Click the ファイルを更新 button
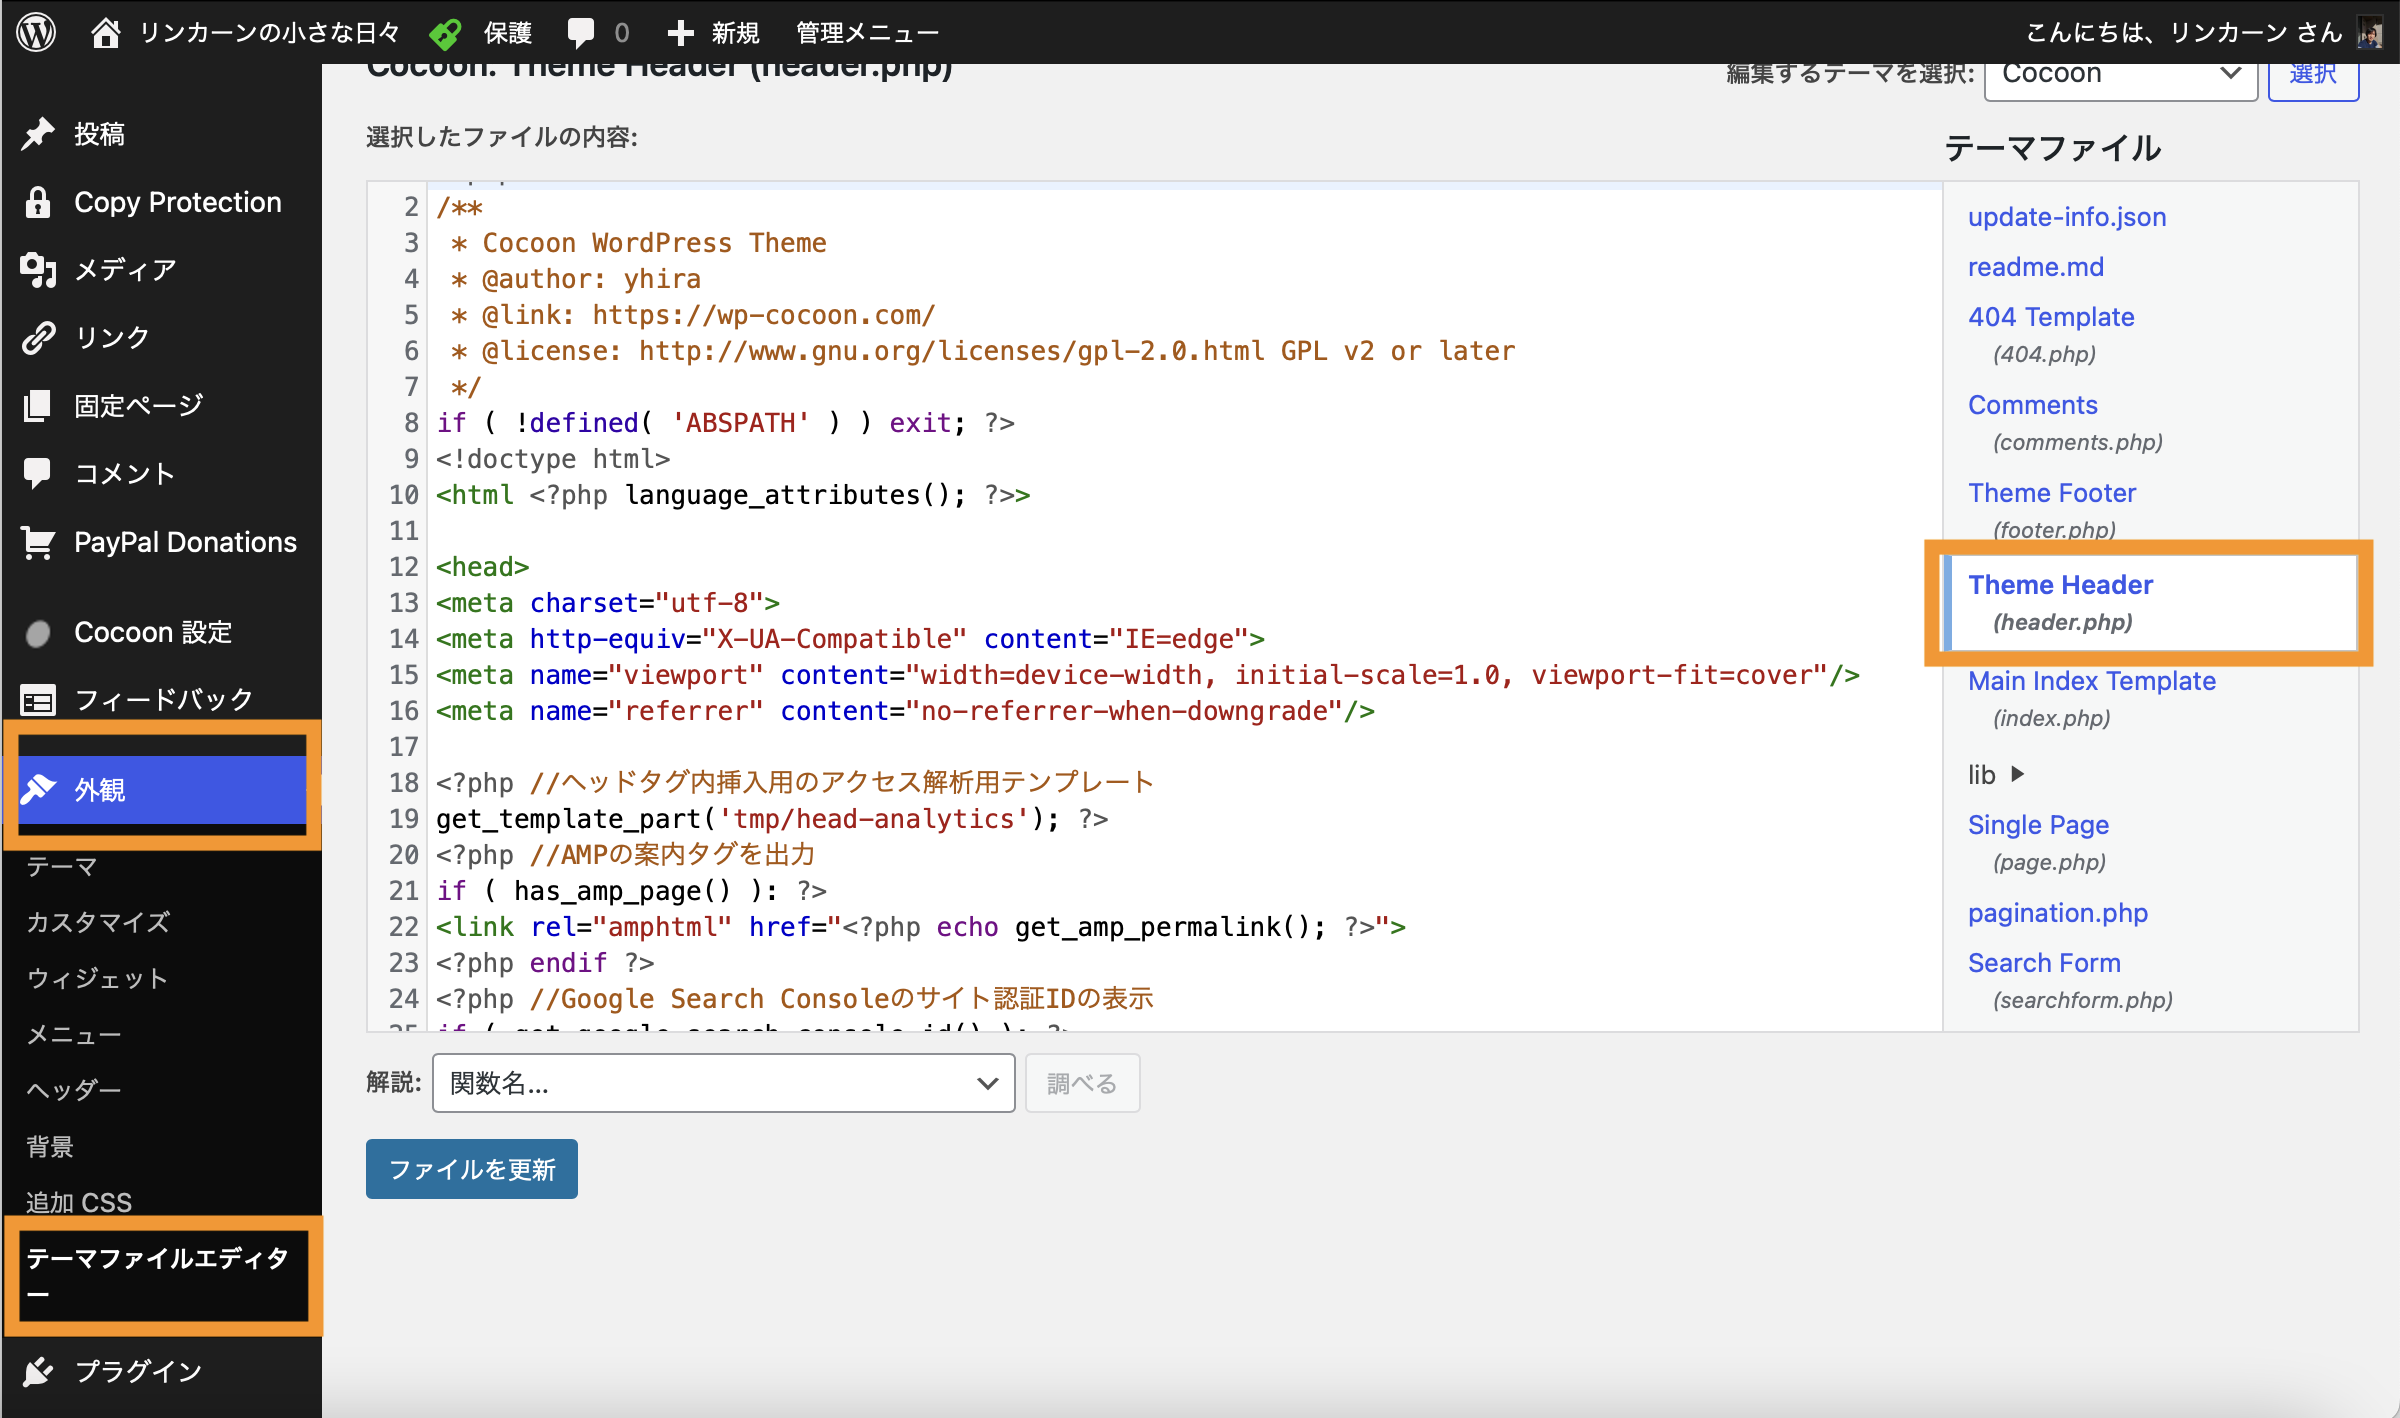Screen dimensions: 2400x1418 coord(472,1169)
